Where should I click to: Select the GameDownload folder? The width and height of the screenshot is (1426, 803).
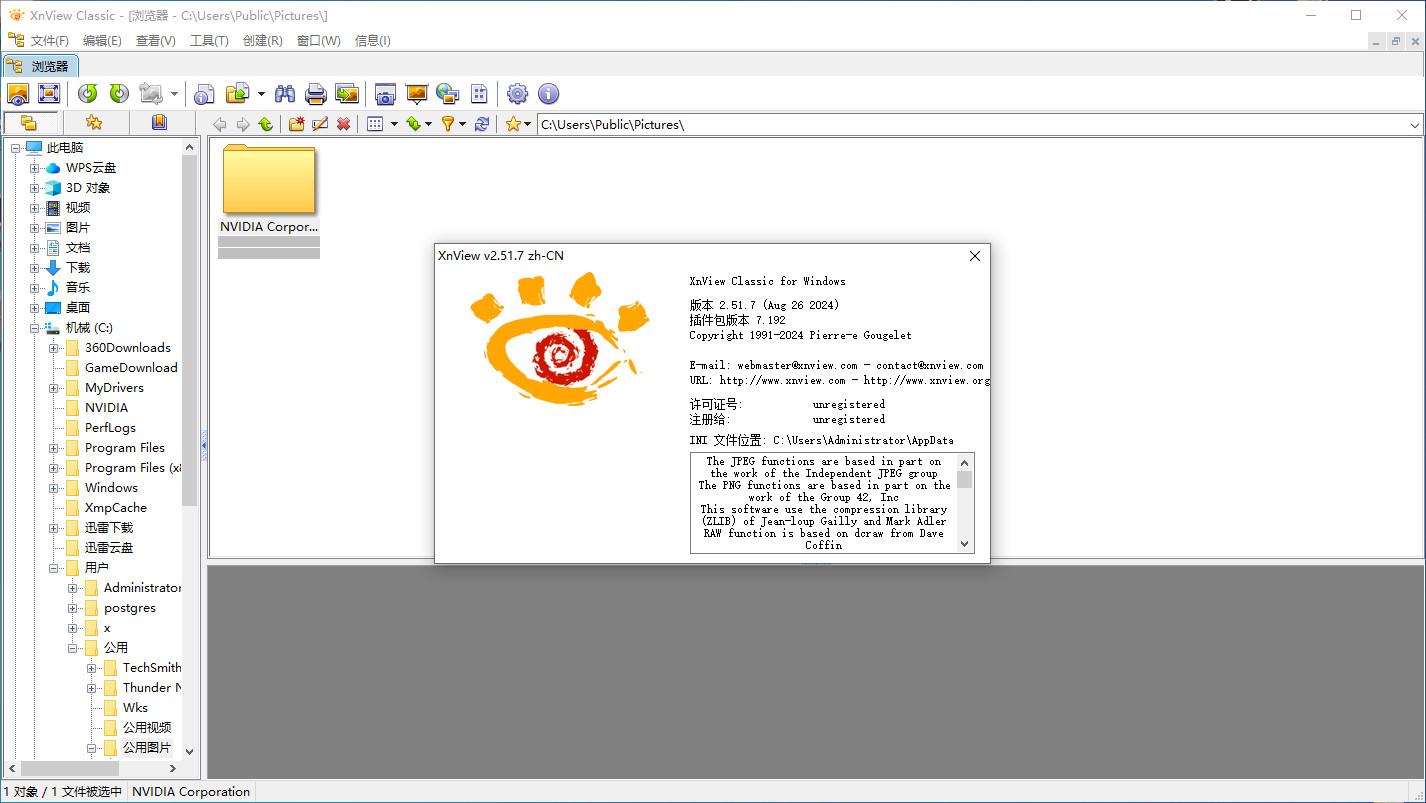[x=131, y=368]
